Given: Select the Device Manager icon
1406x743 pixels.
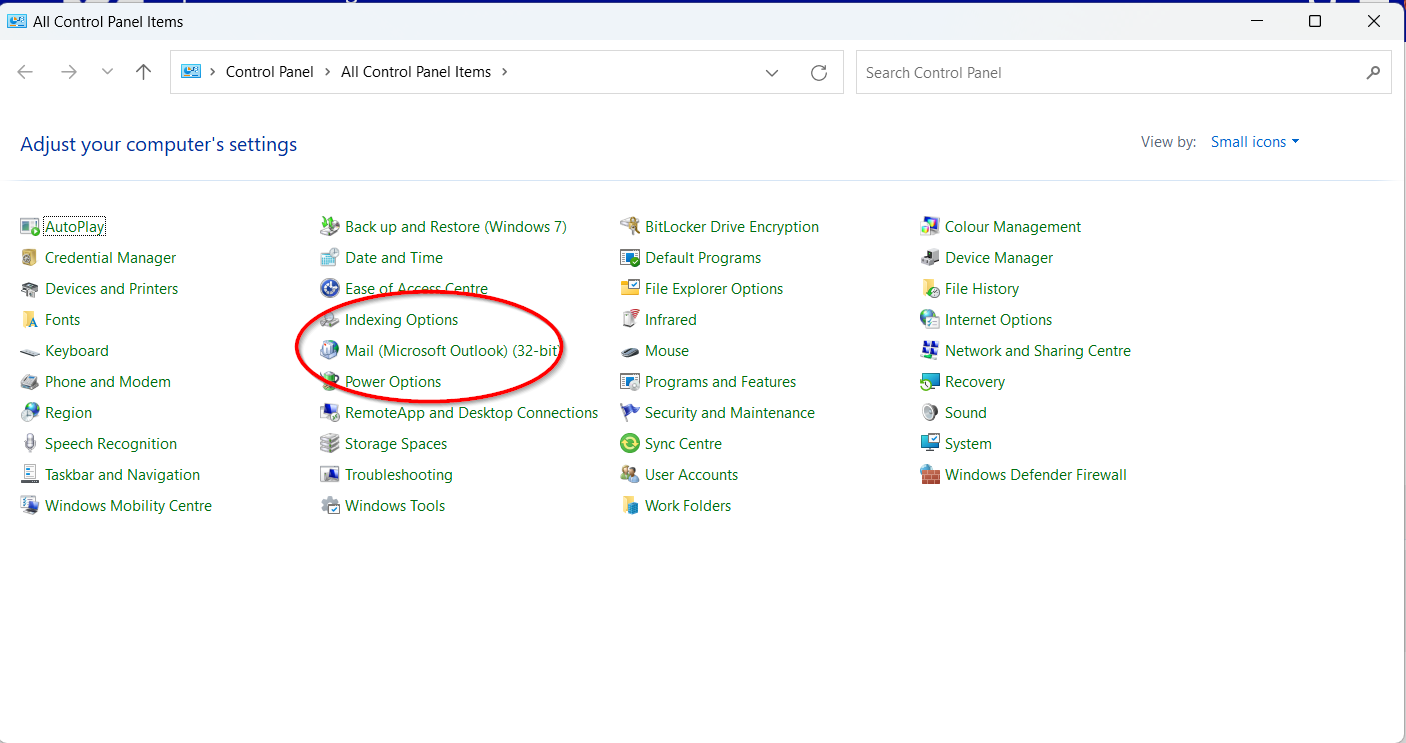Looking at the screenshot, I should tap(930, 258).
